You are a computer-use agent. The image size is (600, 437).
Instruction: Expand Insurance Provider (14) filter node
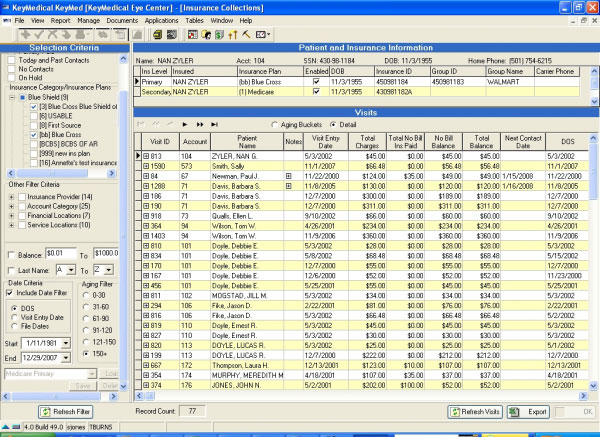11,197
